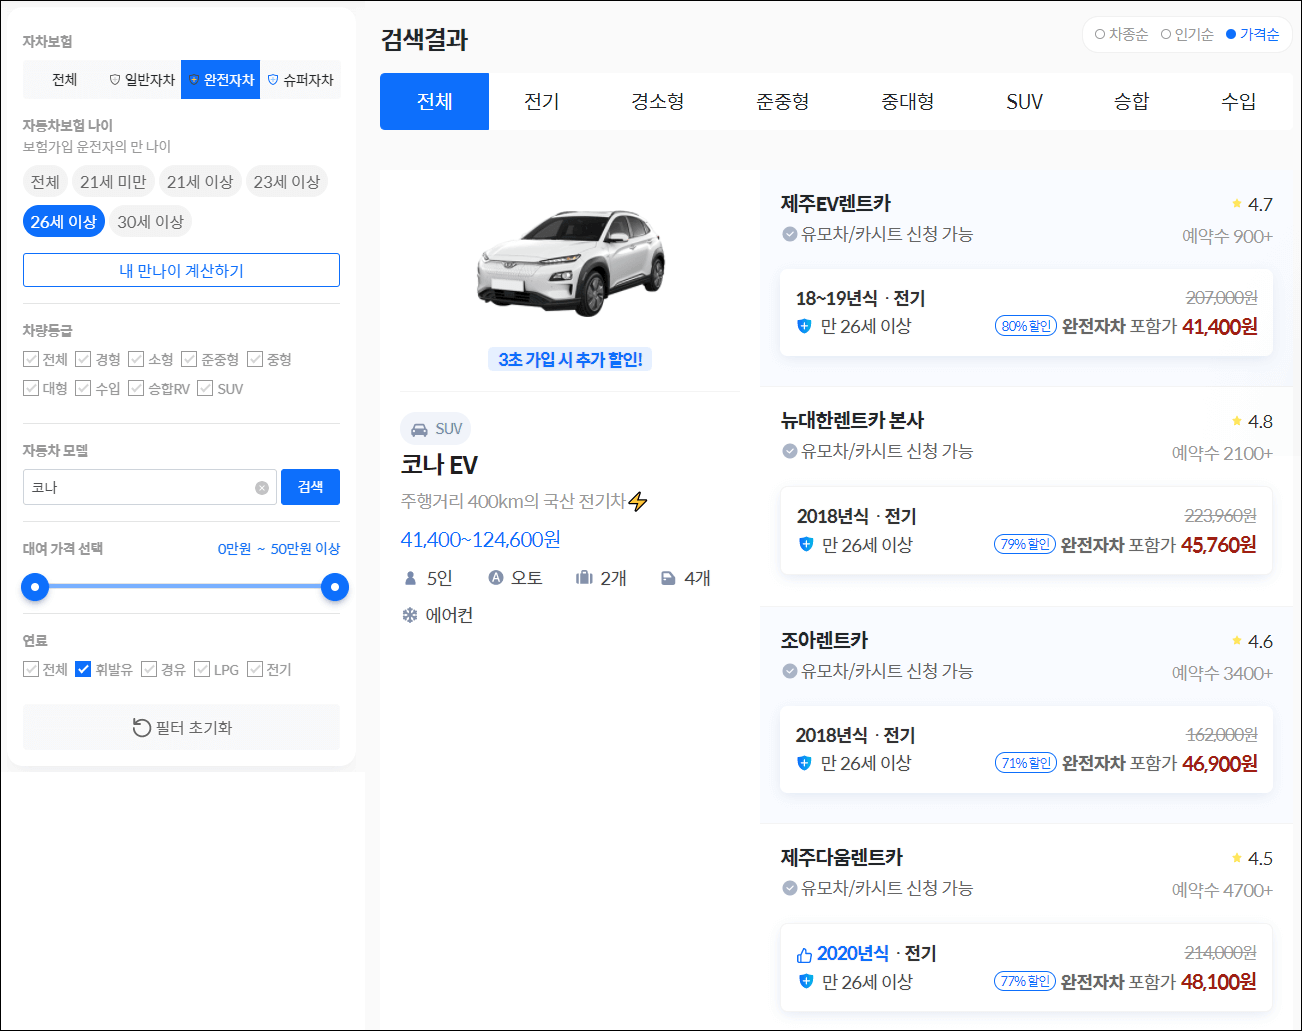Switch to the 경소형 results tab
This screenshot has height=1031, width=1302.
pyautogui.click(x=658, y=101)
